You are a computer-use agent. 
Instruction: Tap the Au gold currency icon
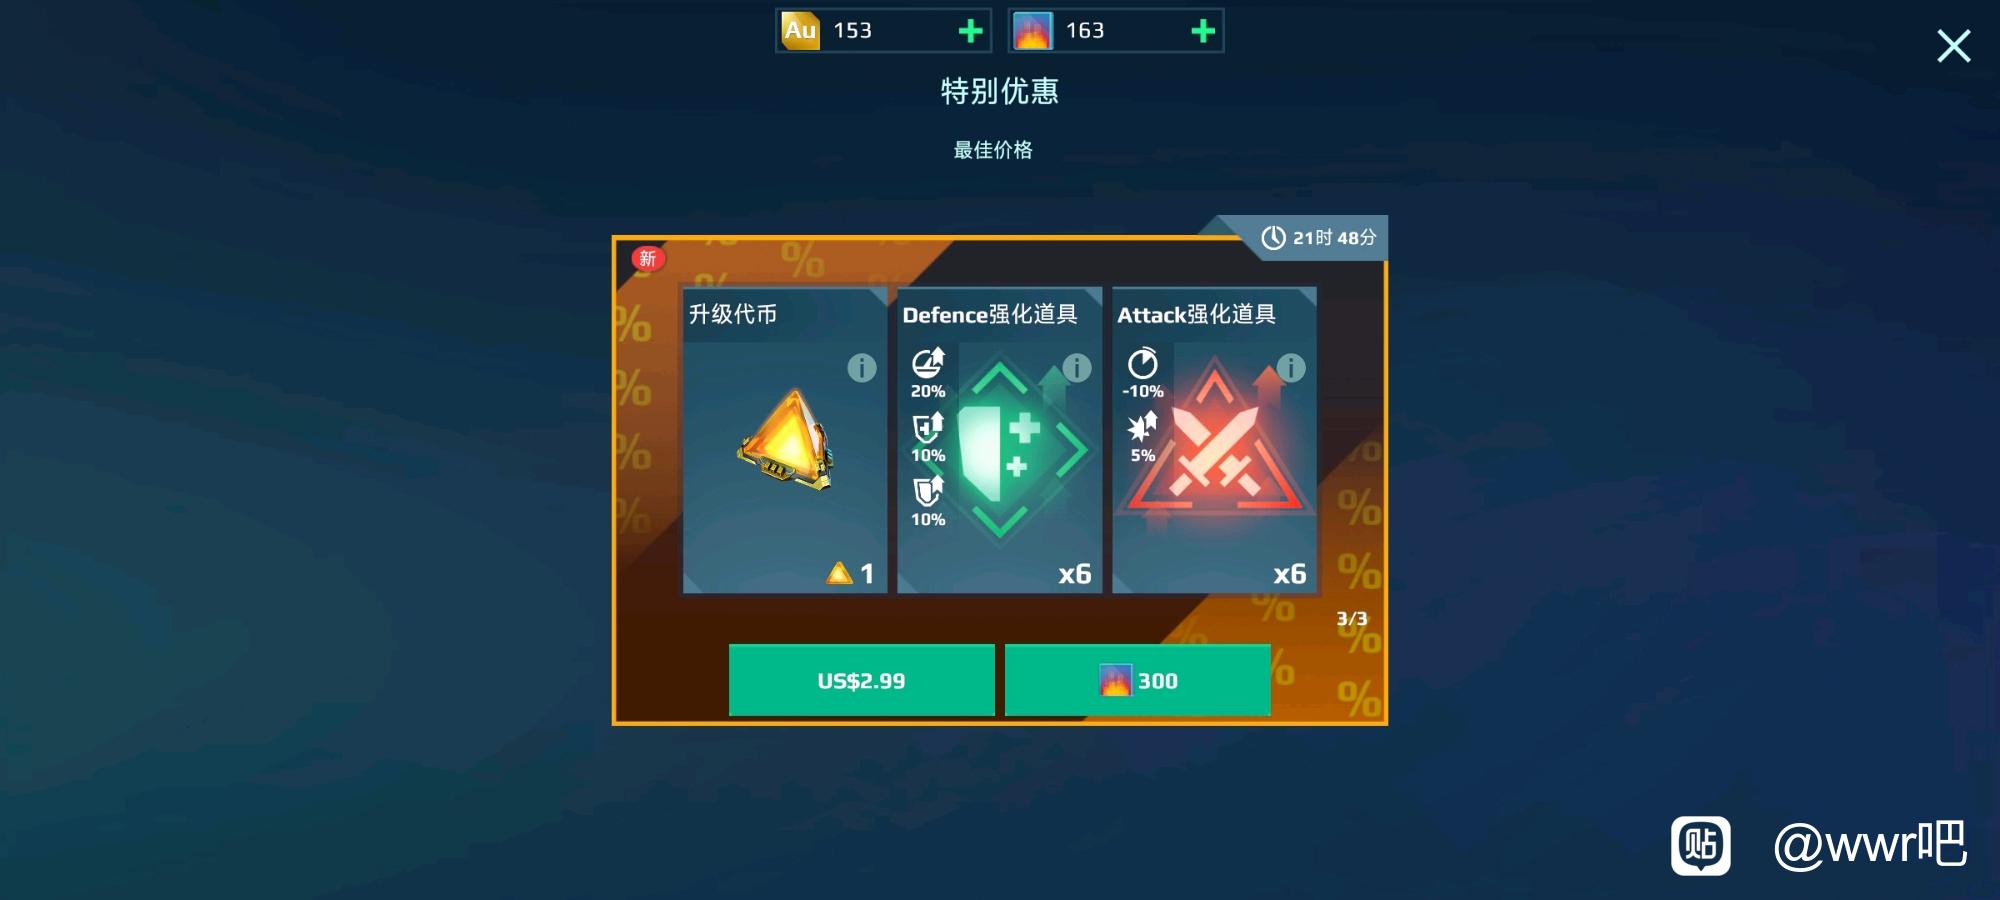pyautogui.click(x=800, y=31)
